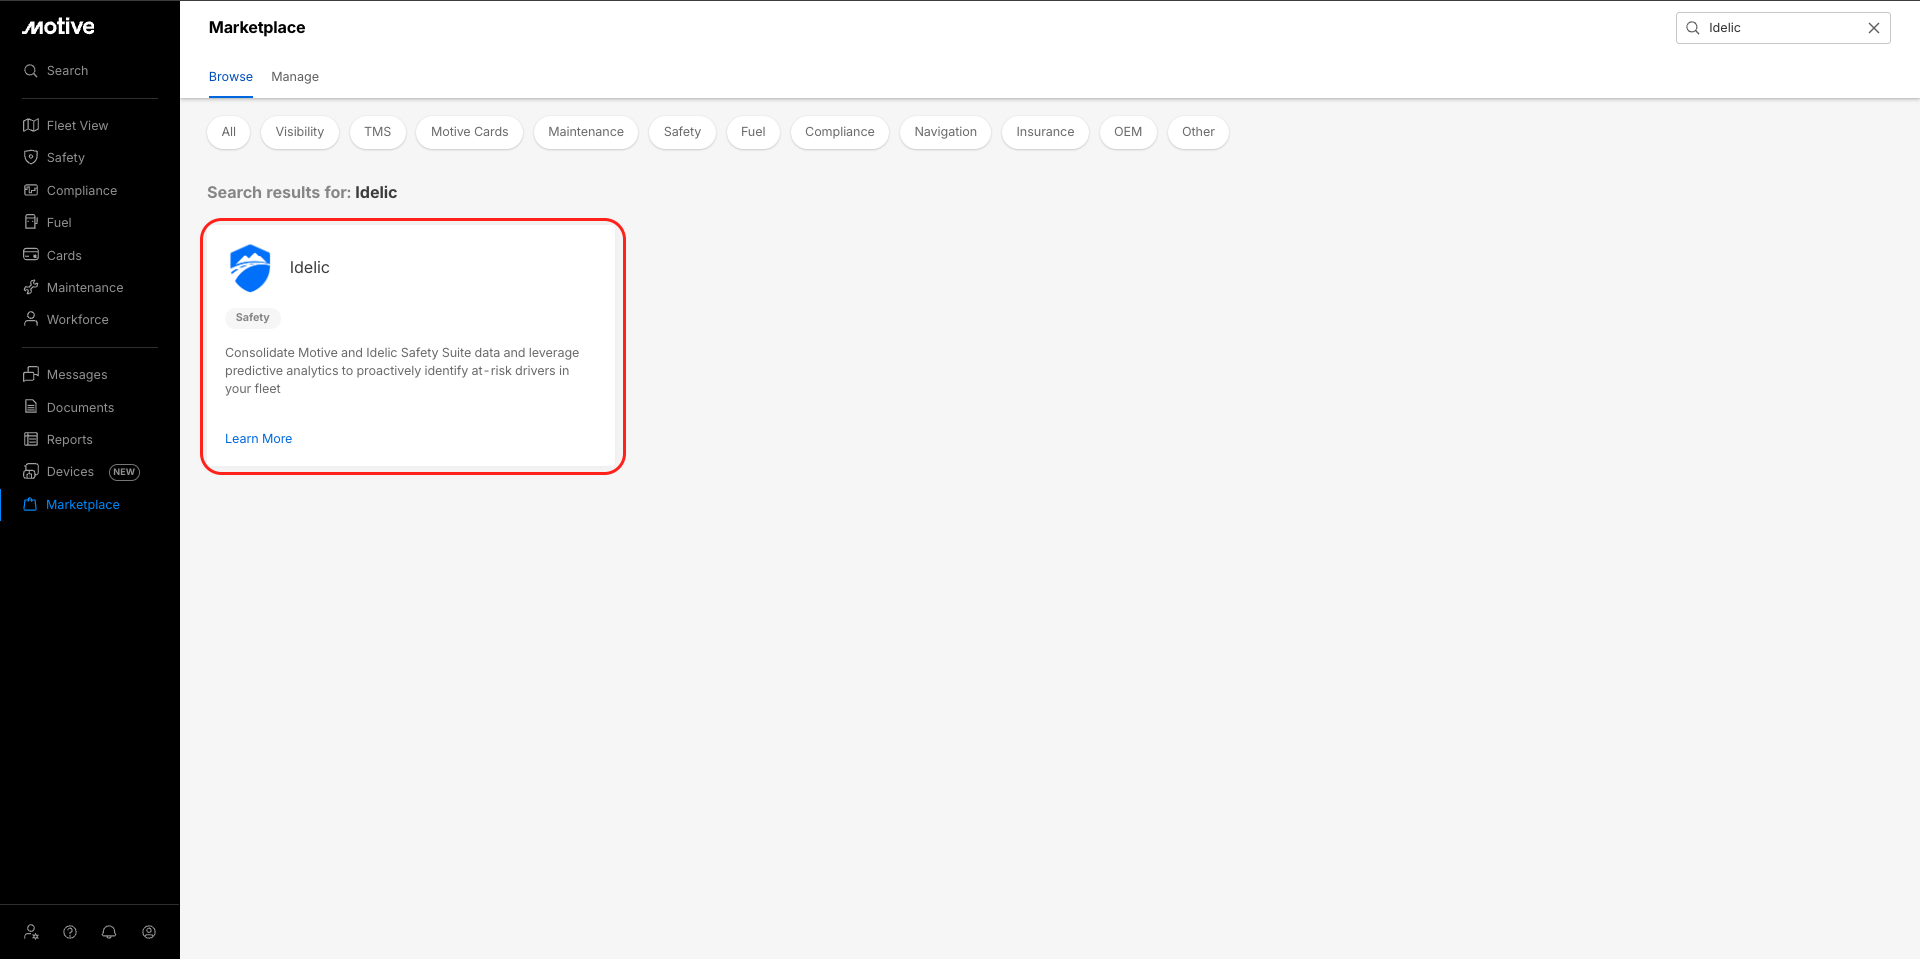Screen dimensions: 1920x959
Task: Switch to the Manage tab
Action: coord(295,77)
